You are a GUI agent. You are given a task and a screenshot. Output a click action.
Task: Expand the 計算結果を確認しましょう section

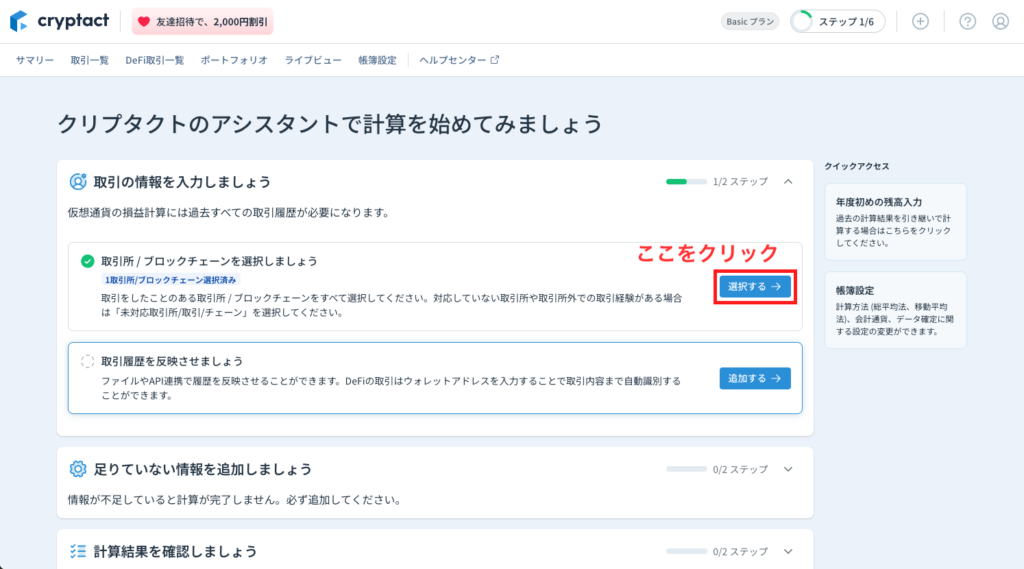tap(788, 551)
